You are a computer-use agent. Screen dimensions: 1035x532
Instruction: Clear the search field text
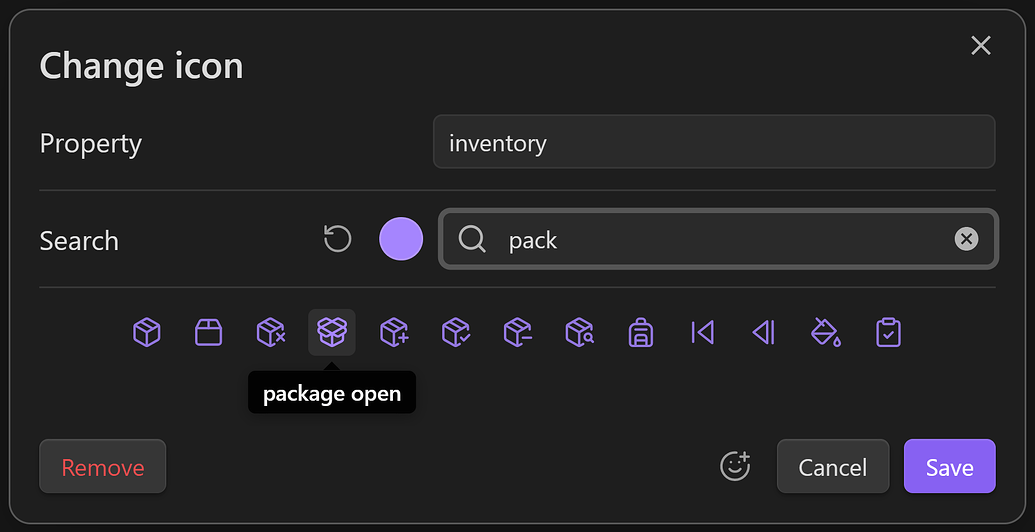coord(966,239)
